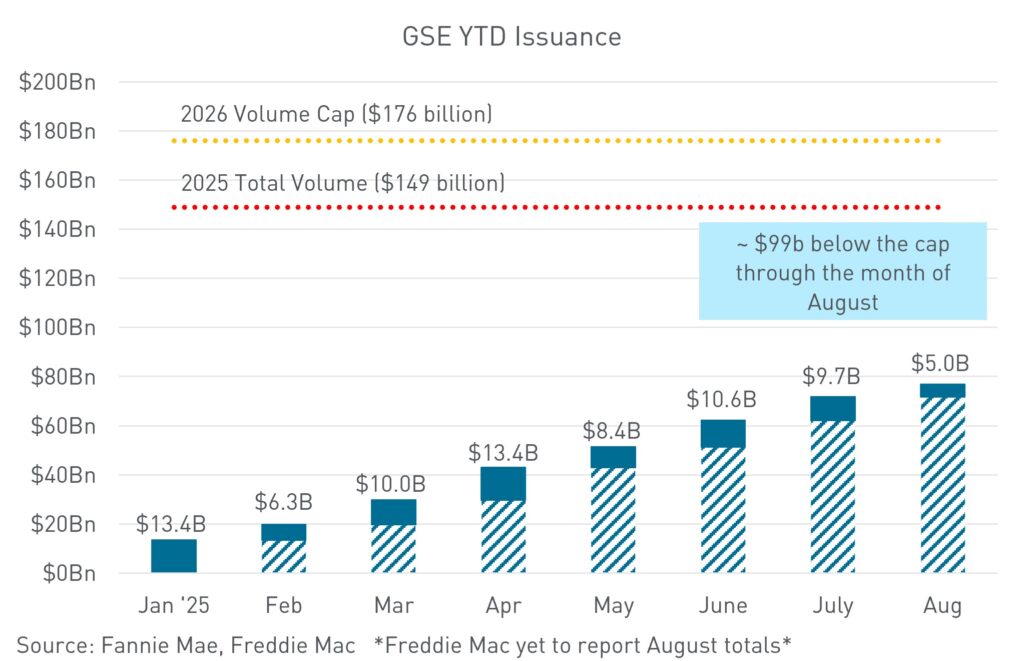Click the solid top segment of the July bar
The height and width of the screenshot is (661, 1024).
click(833, 409)
